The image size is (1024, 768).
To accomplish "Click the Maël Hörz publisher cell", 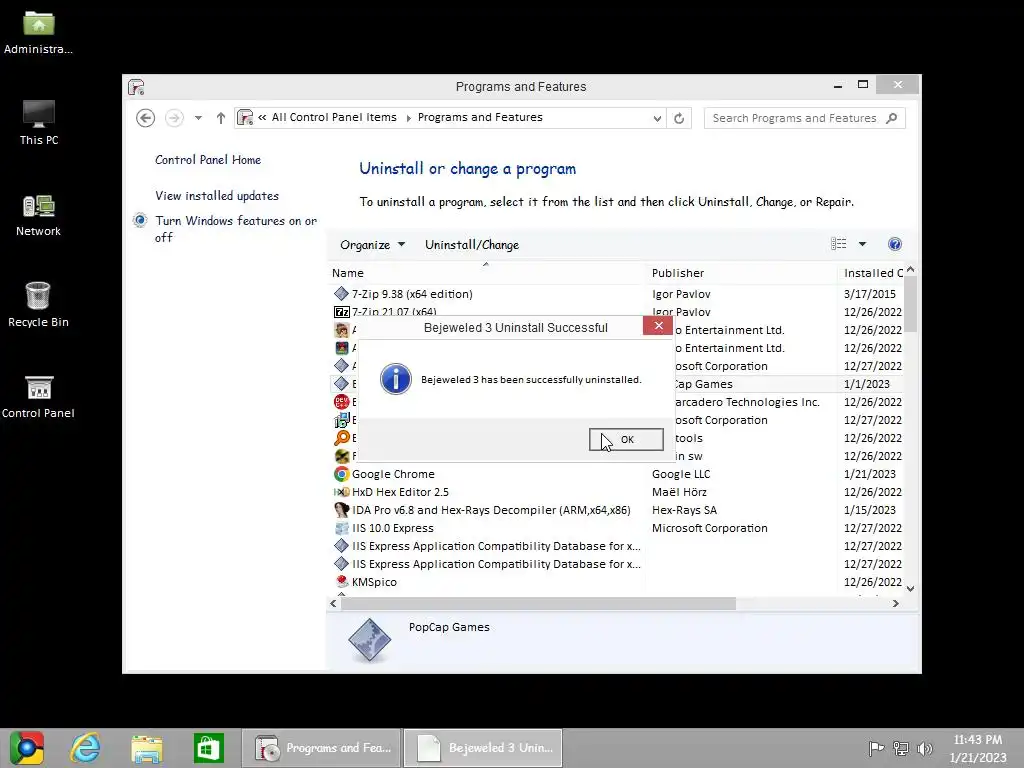I will pyautogui.click(x=679, y=492).
